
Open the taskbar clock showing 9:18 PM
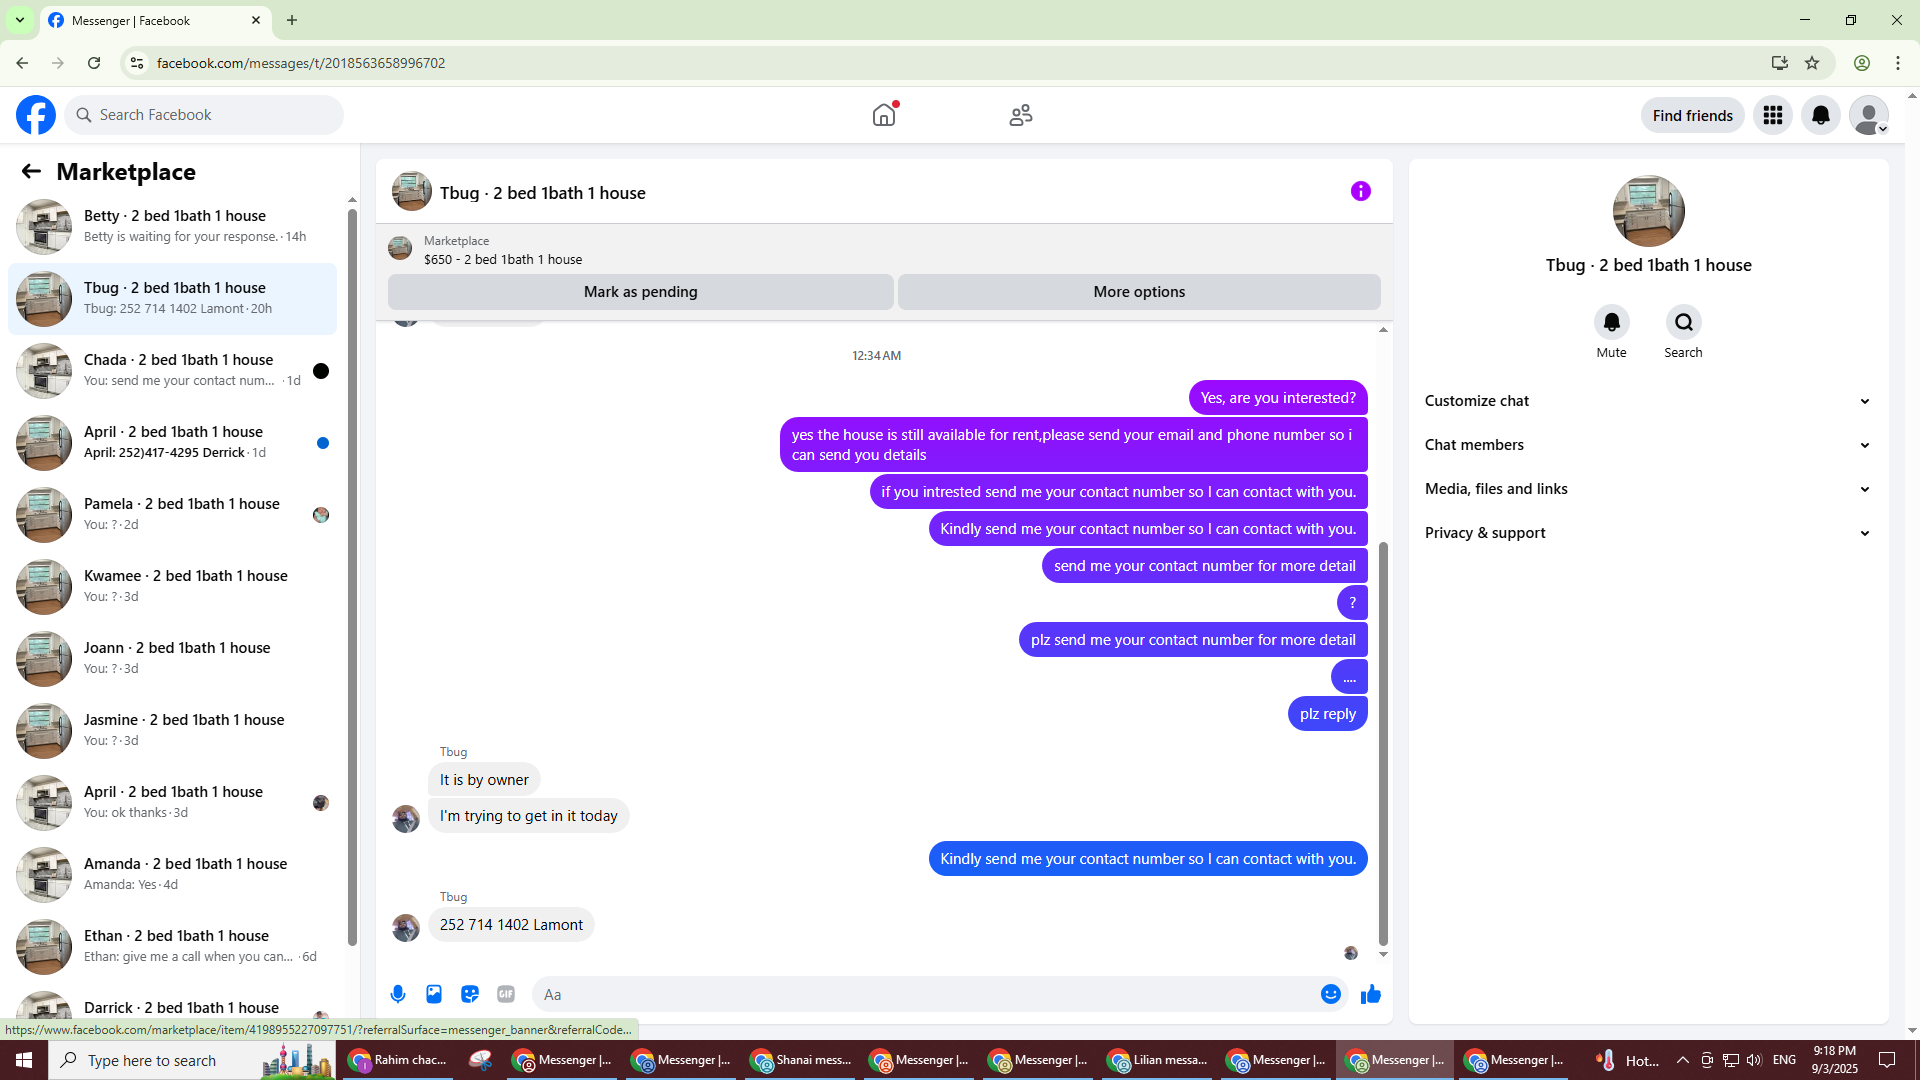point(1834,1060)
